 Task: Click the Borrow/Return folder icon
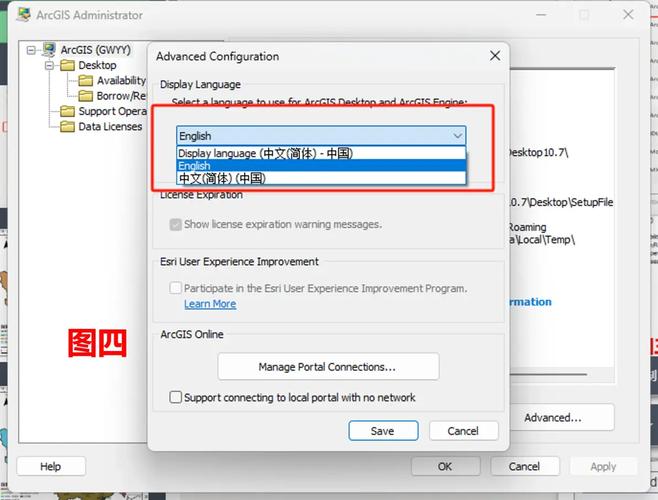pos(86,96)
